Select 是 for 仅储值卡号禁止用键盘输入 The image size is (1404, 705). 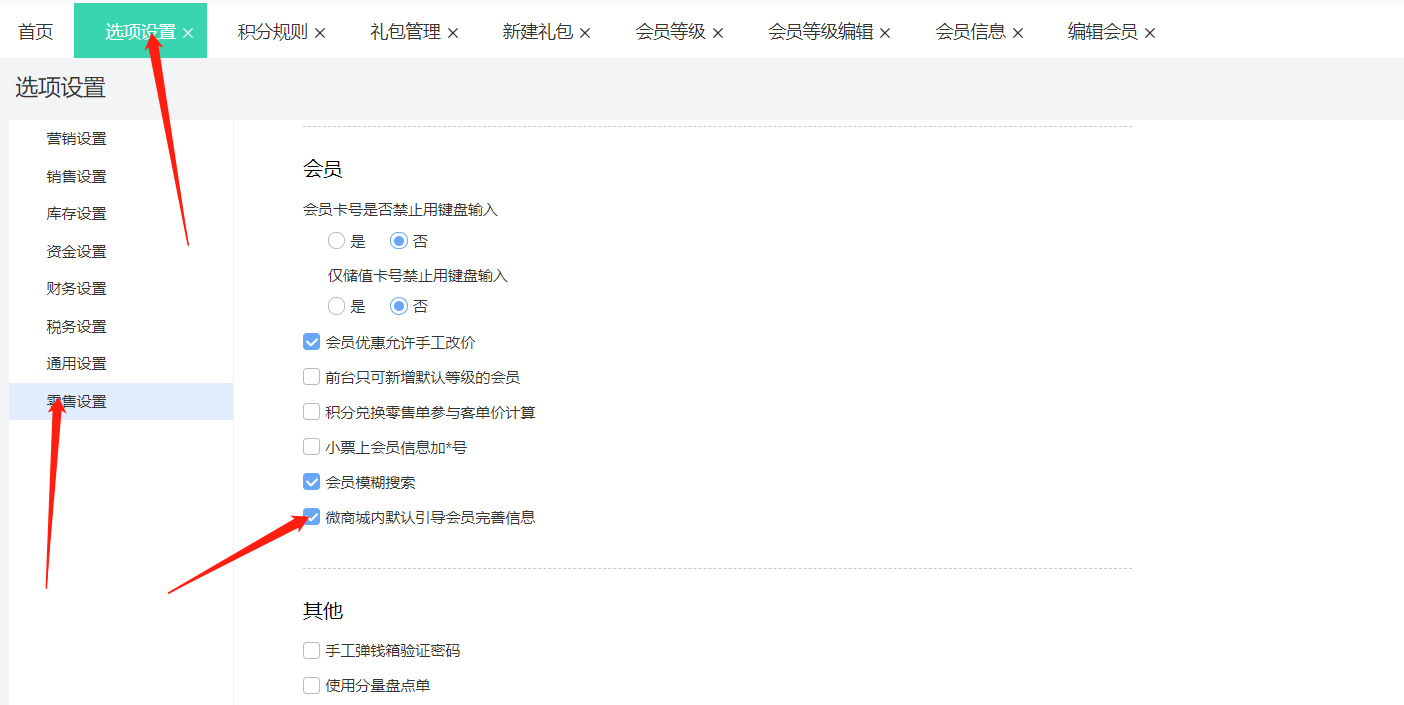click(x=336, y=306)
